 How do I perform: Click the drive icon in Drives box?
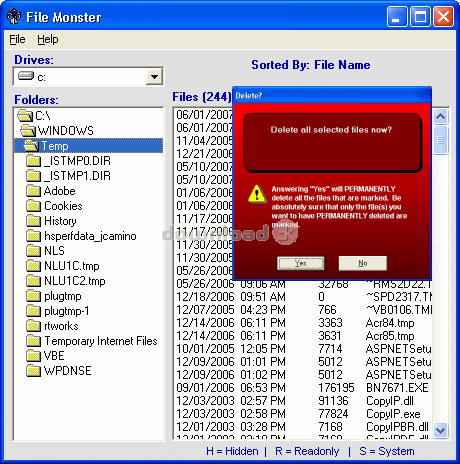[26, 76]
